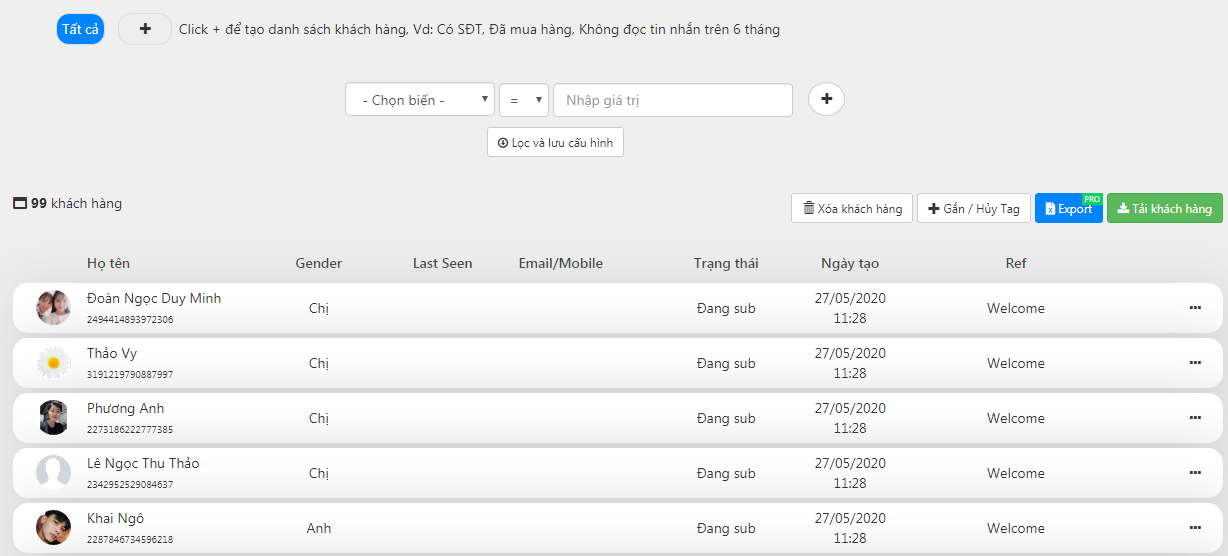This screenshot has height=556, width=1228.
Task: Click the name "Phương Anh"
Action: [126, 408]
